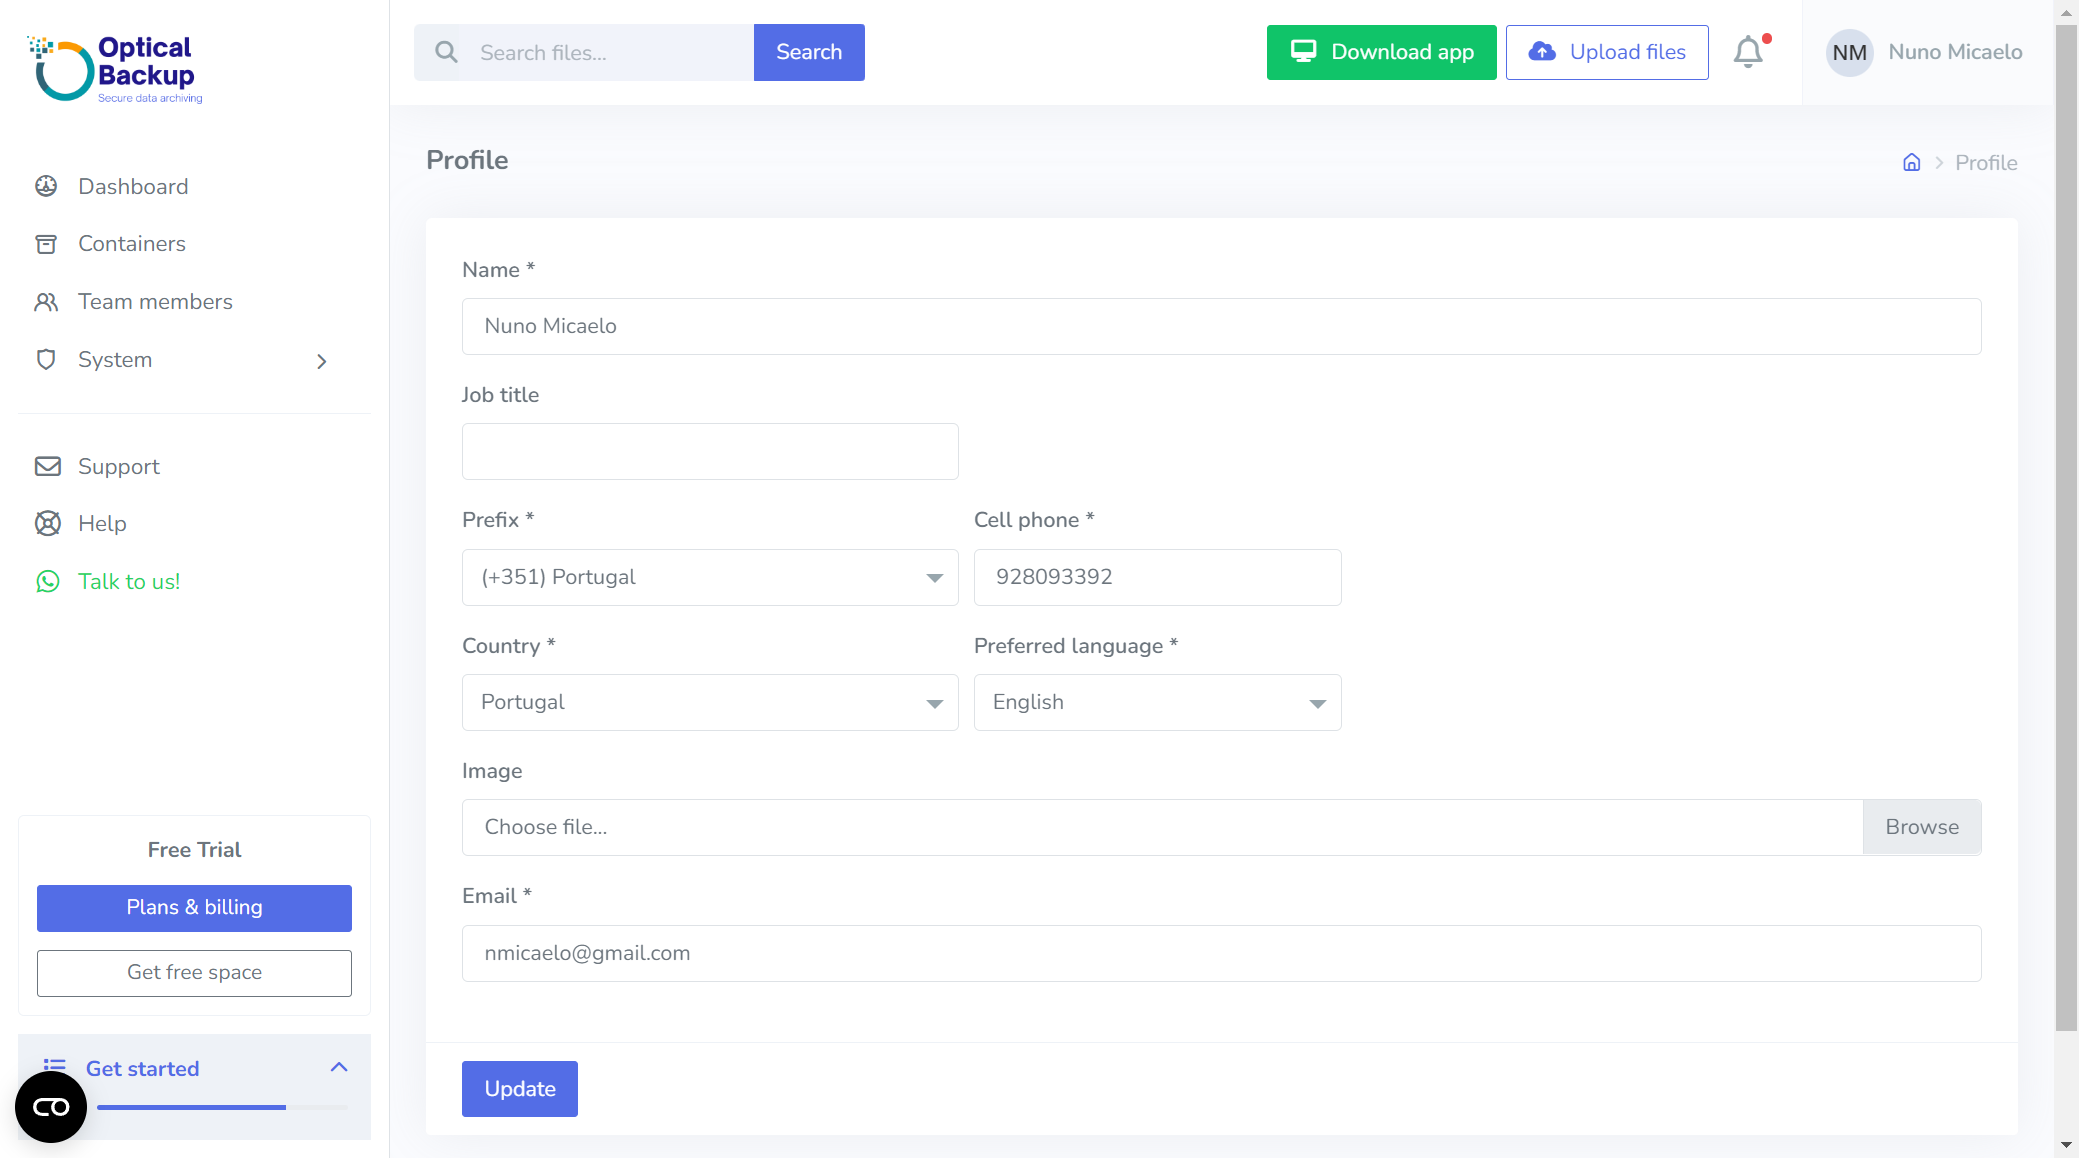Open Containers in the sidebar
2079x1158 pixels.
point(131,244)
